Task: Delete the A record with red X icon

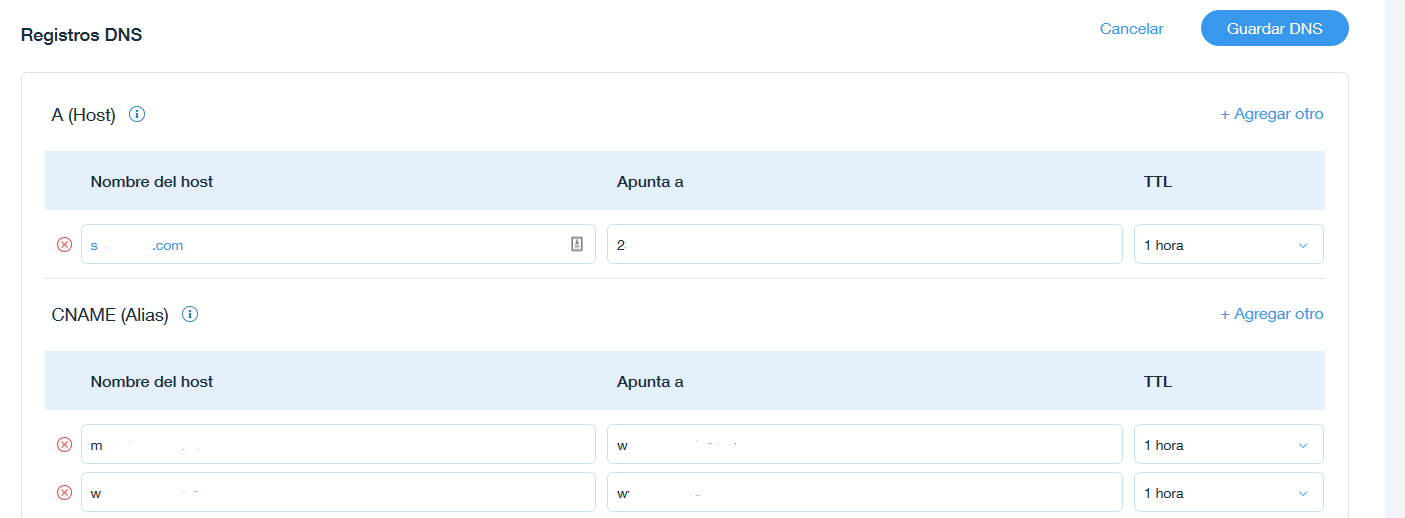Action: (x=64, y=245)
